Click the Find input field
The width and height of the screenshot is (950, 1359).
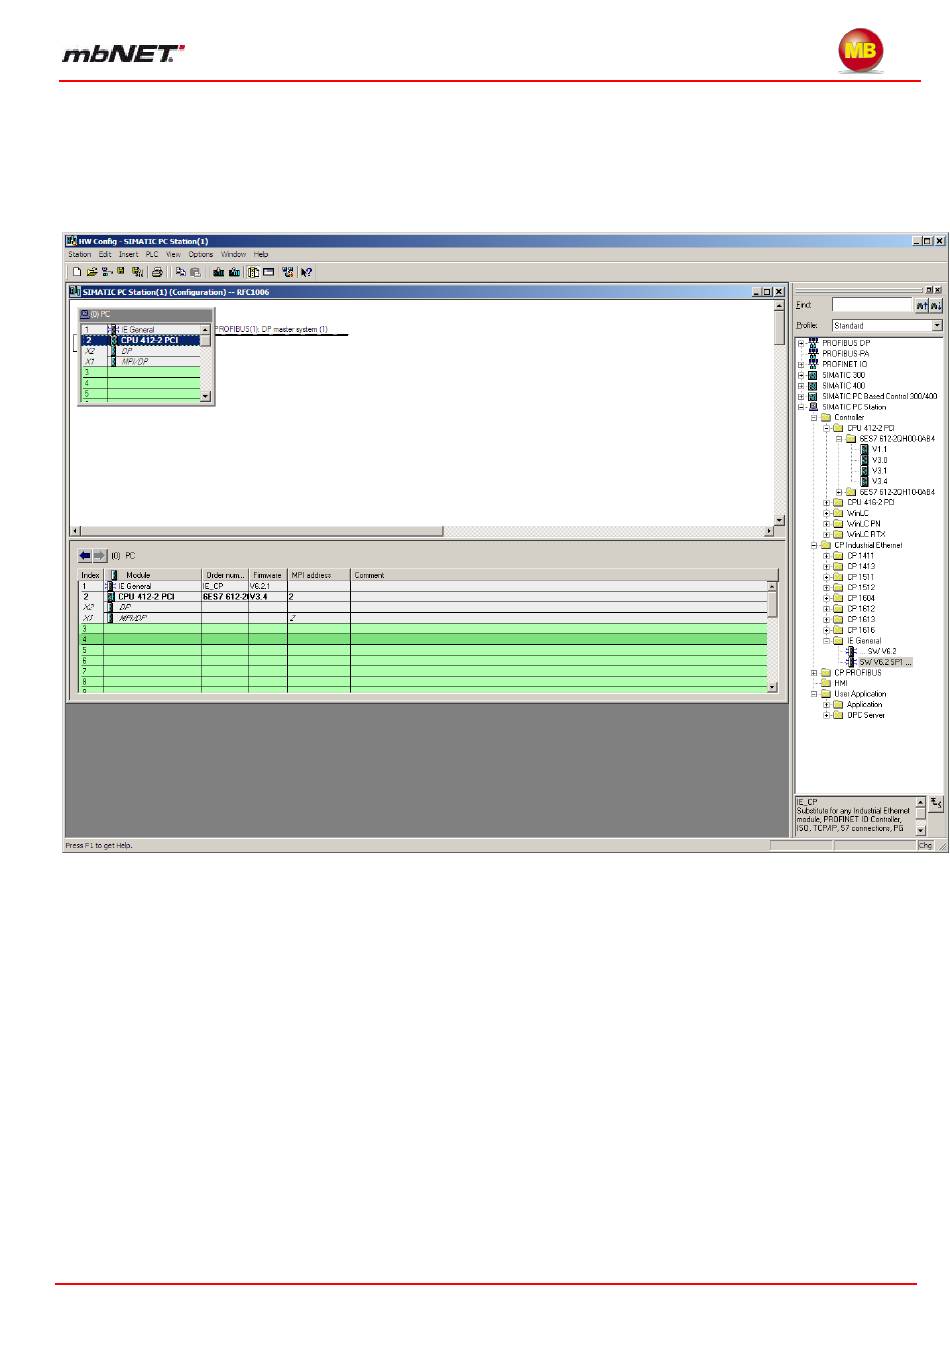click(x=871, y=305)
